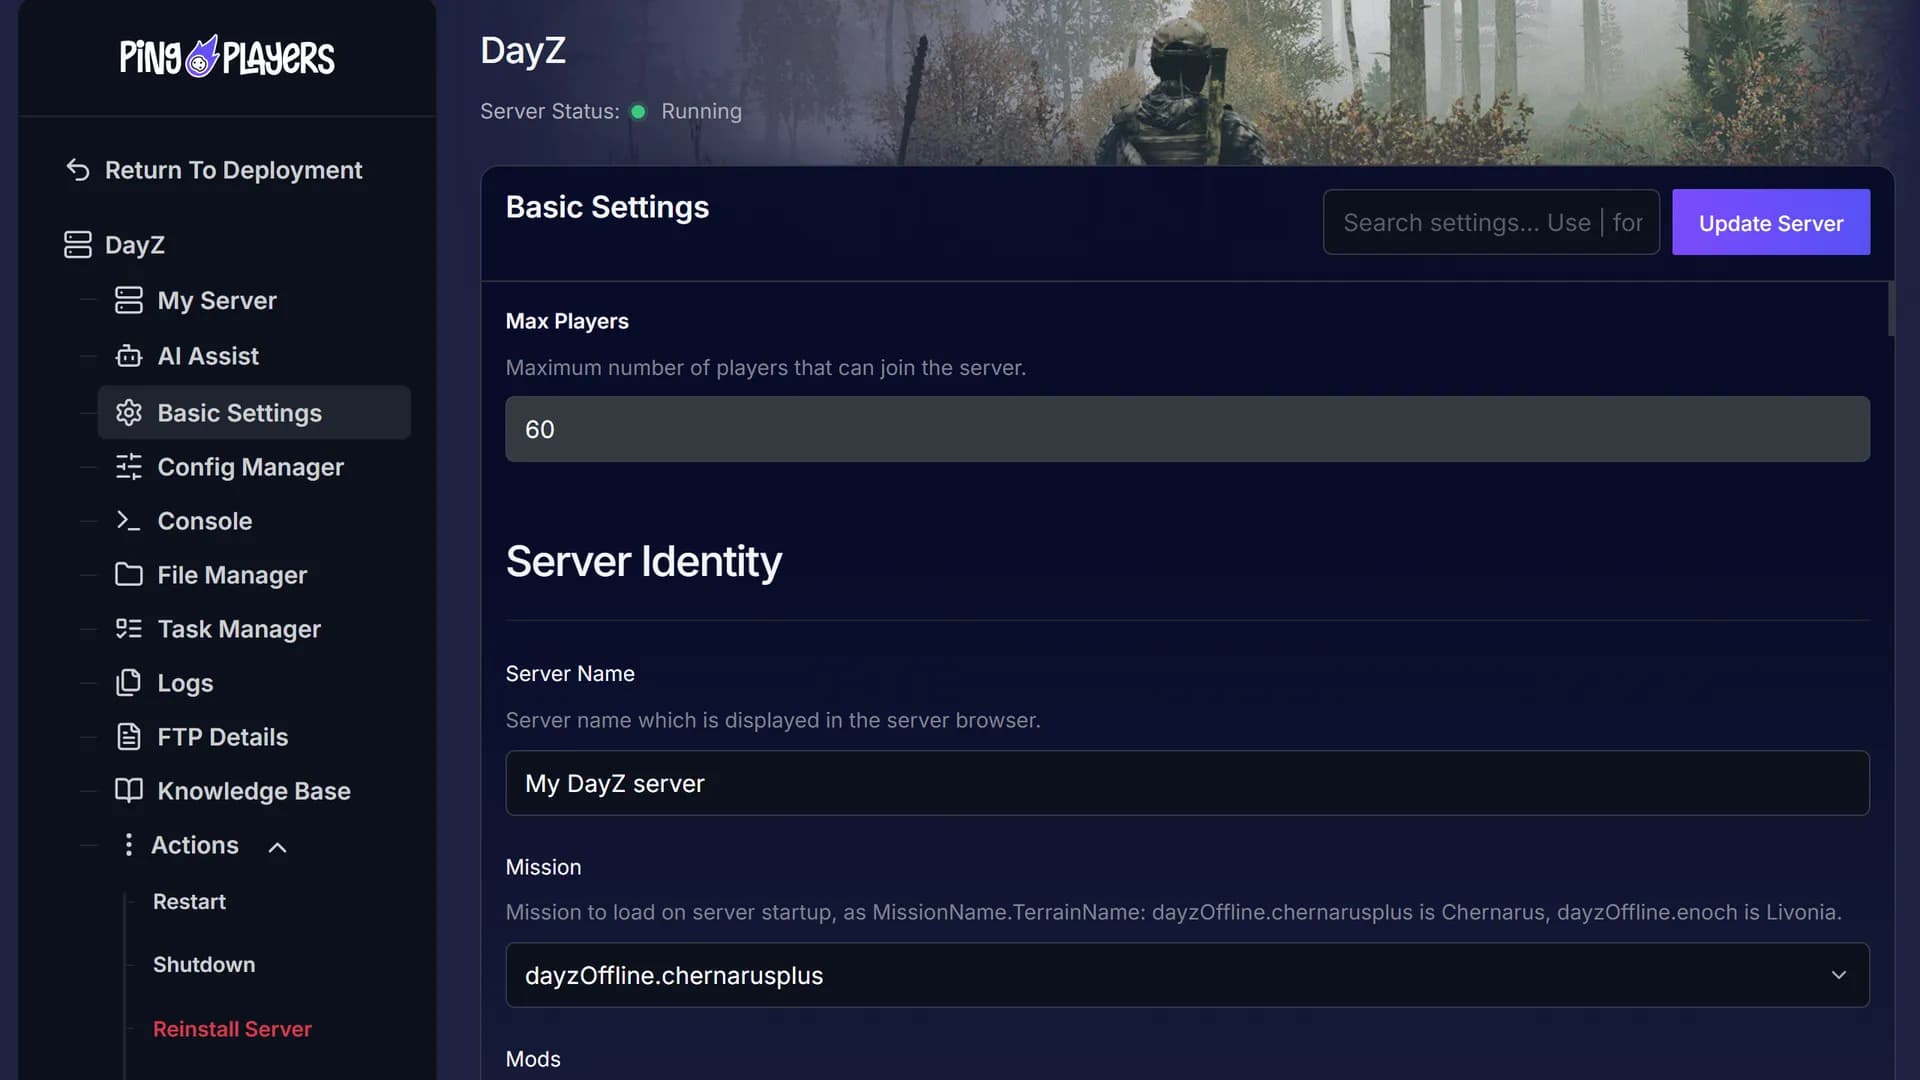Click Restart under Actions
The image size is (1920, 1080).
pyautogui.click(x=189, y=902)
